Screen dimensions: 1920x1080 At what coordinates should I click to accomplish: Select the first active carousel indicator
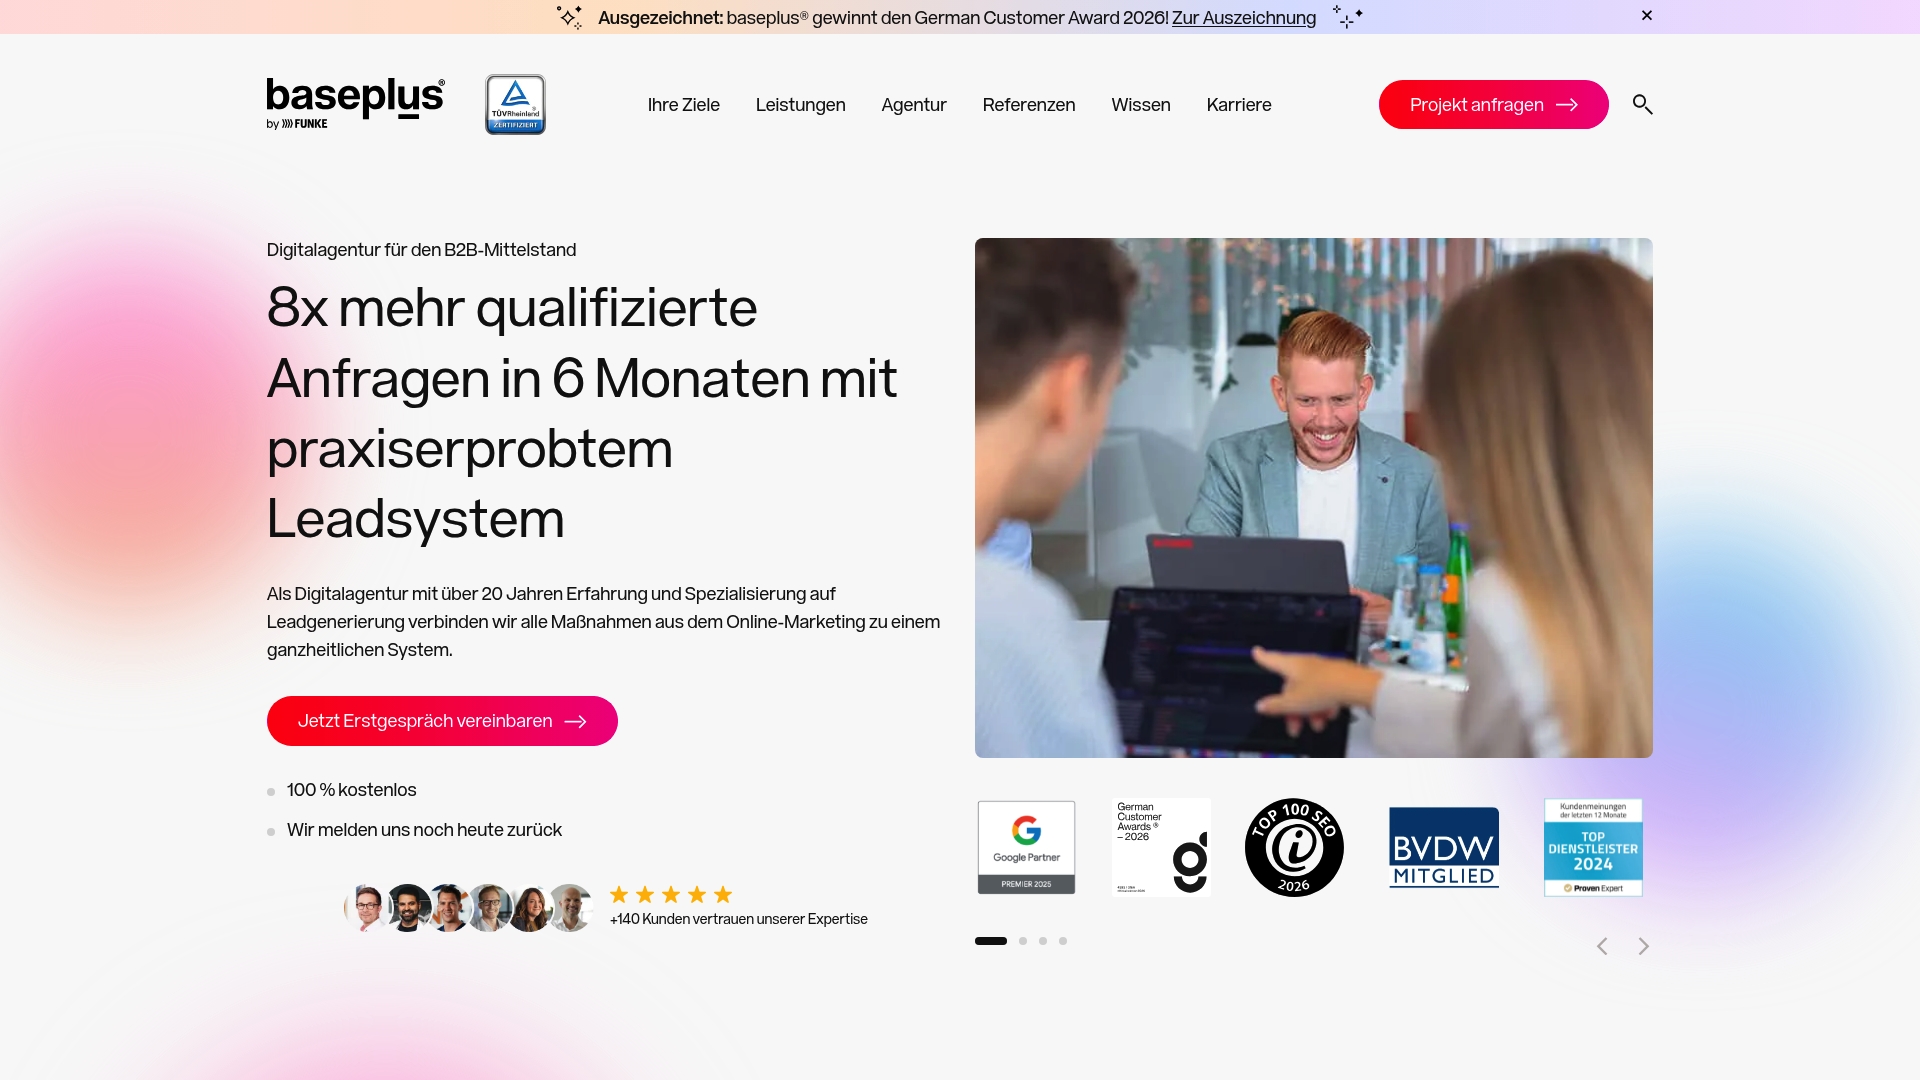990,941
